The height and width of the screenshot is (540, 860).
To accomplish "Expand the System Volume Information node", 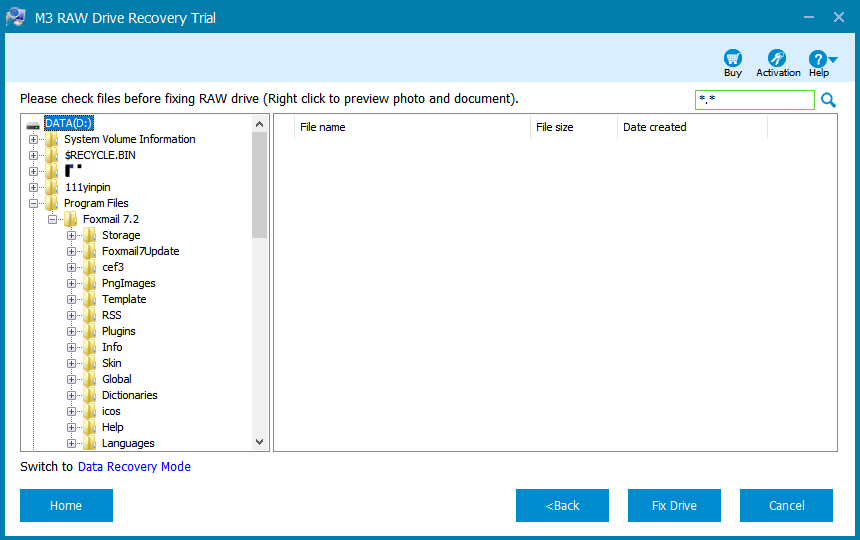I will [x=33, y=139].
